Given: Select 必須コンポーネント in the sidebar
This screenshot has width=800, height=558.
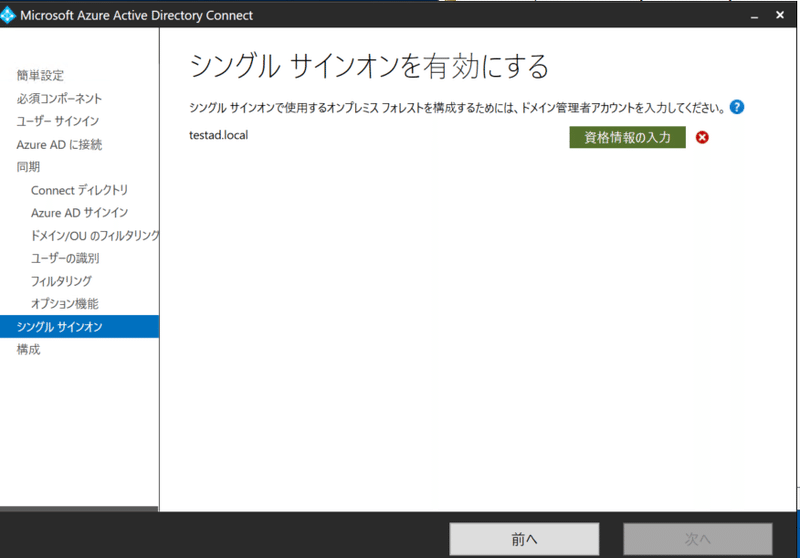Looking at the screenshot, I should coord(59,98).
